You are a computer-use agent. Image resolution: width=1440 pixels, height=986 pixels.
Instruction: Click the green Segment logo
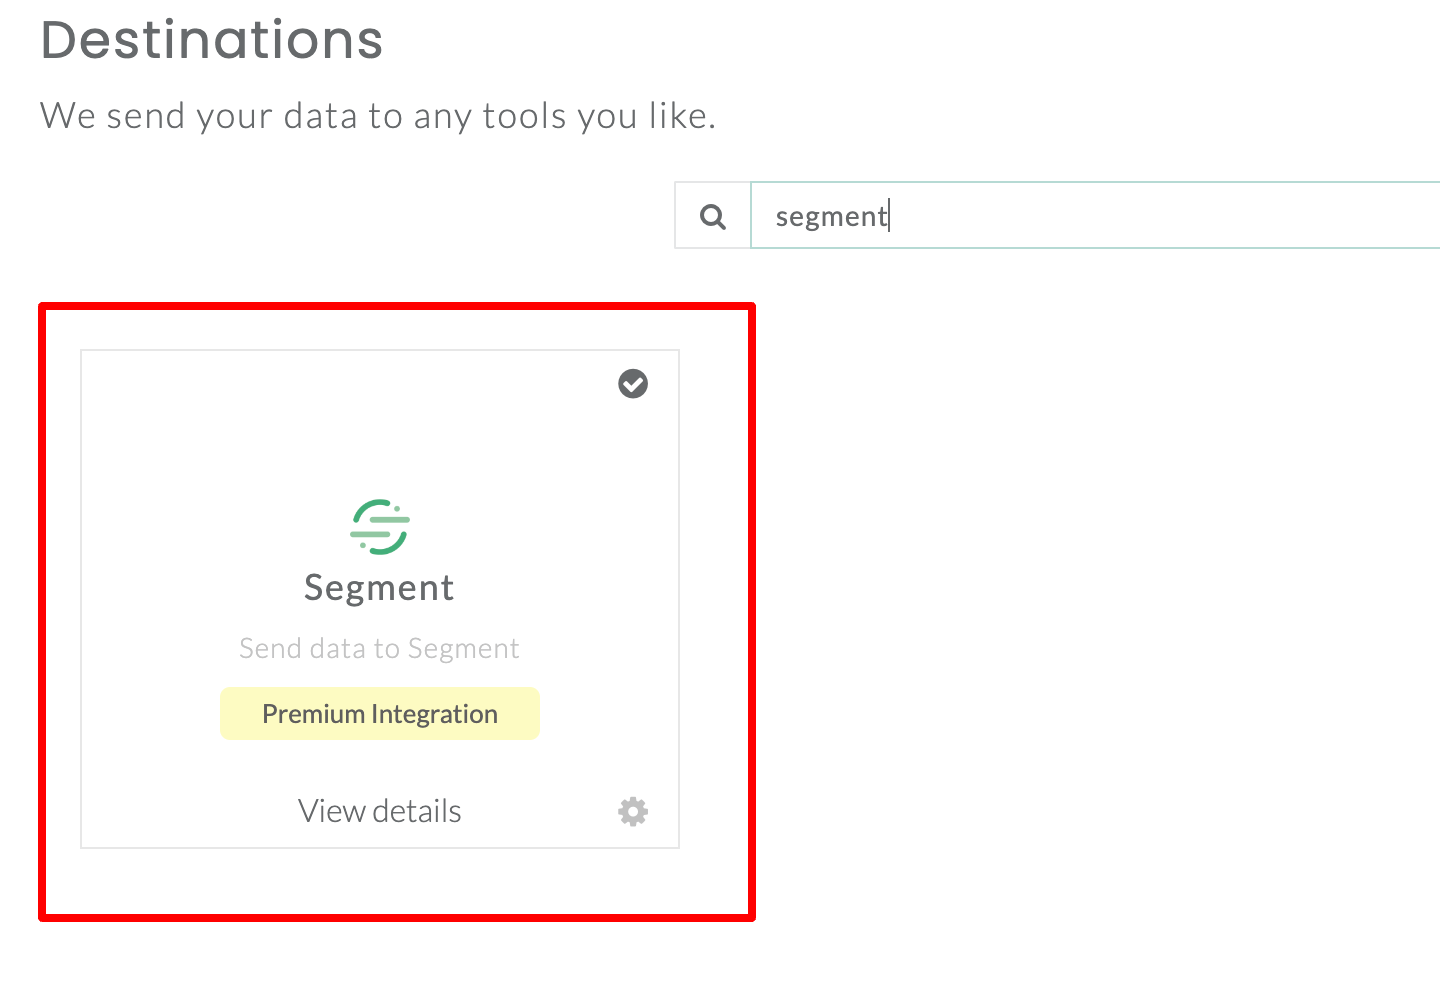pyautogui.click(x=380, y=527)
